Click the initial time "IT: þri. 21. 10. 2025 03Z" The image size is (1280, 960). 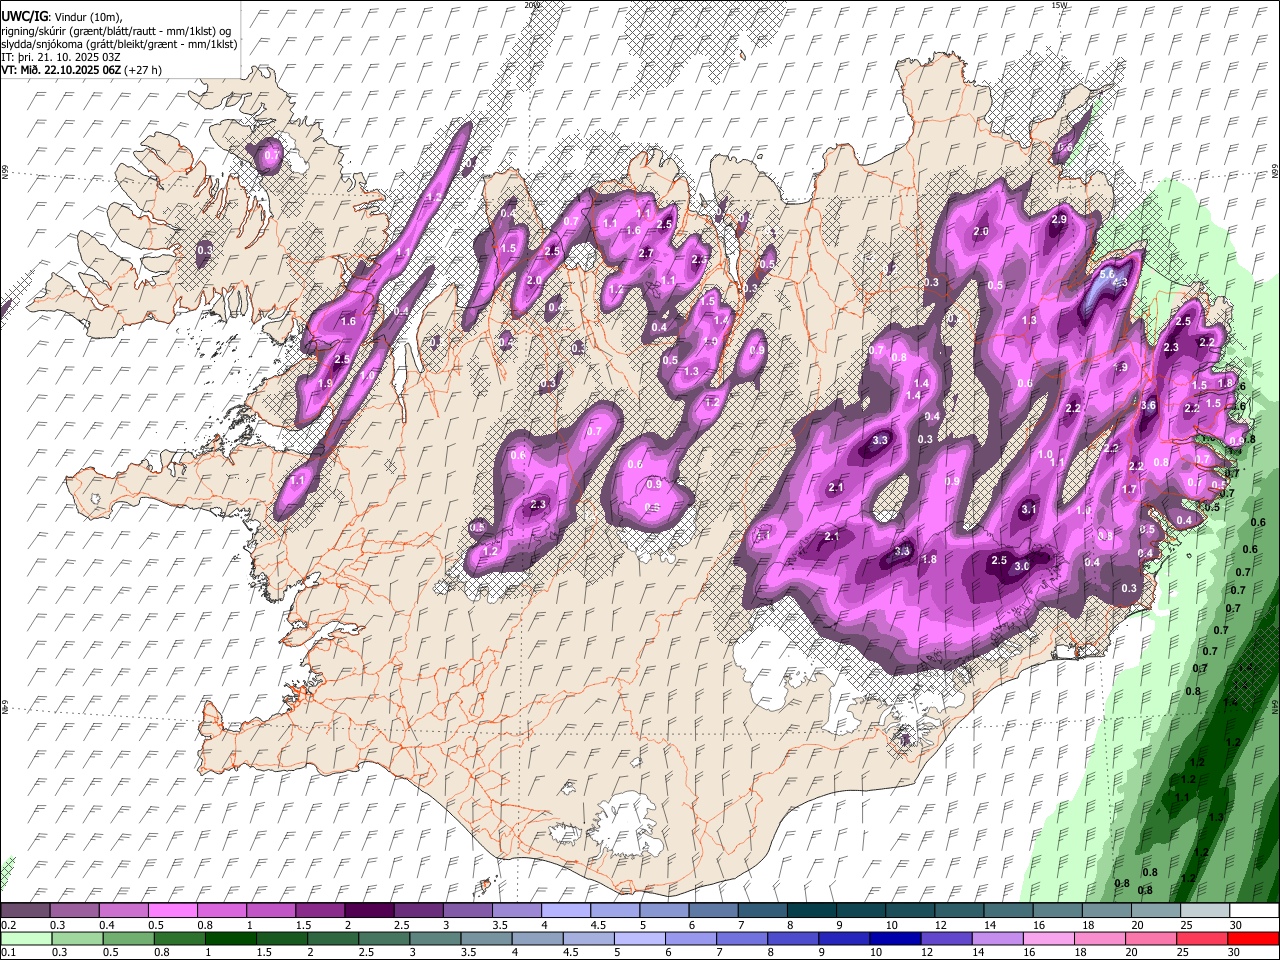[62, 57]
